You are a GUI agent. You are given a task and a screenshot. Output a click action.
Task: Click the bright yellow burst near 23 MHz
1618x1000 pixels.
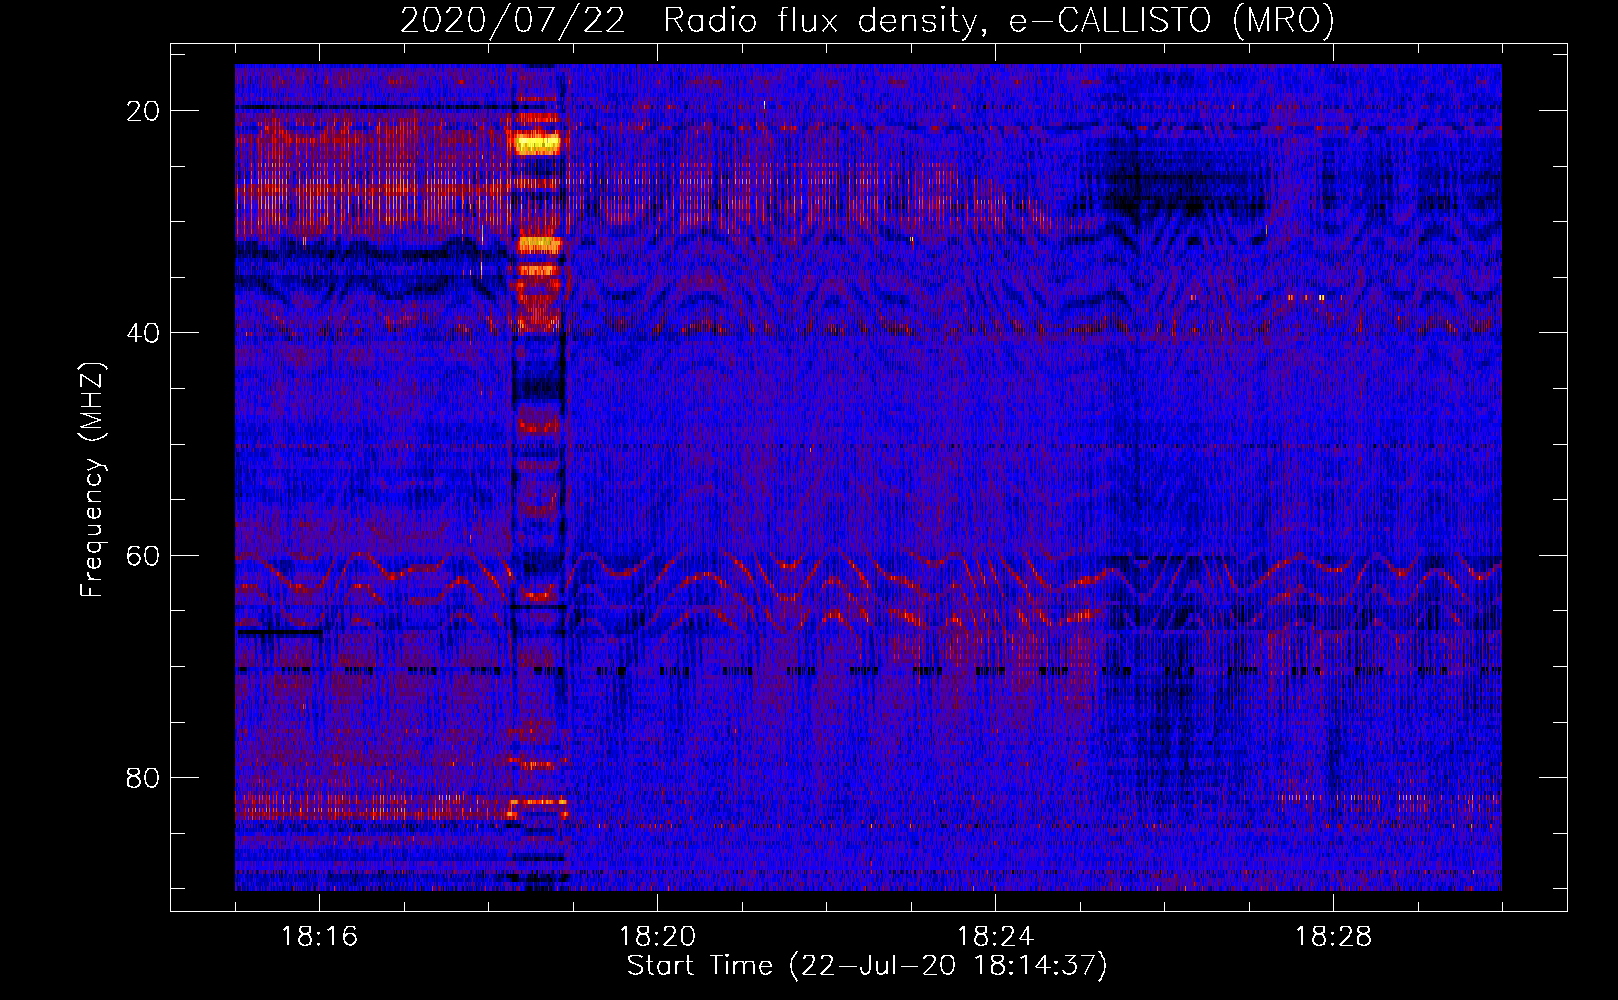tap(538, 143)
